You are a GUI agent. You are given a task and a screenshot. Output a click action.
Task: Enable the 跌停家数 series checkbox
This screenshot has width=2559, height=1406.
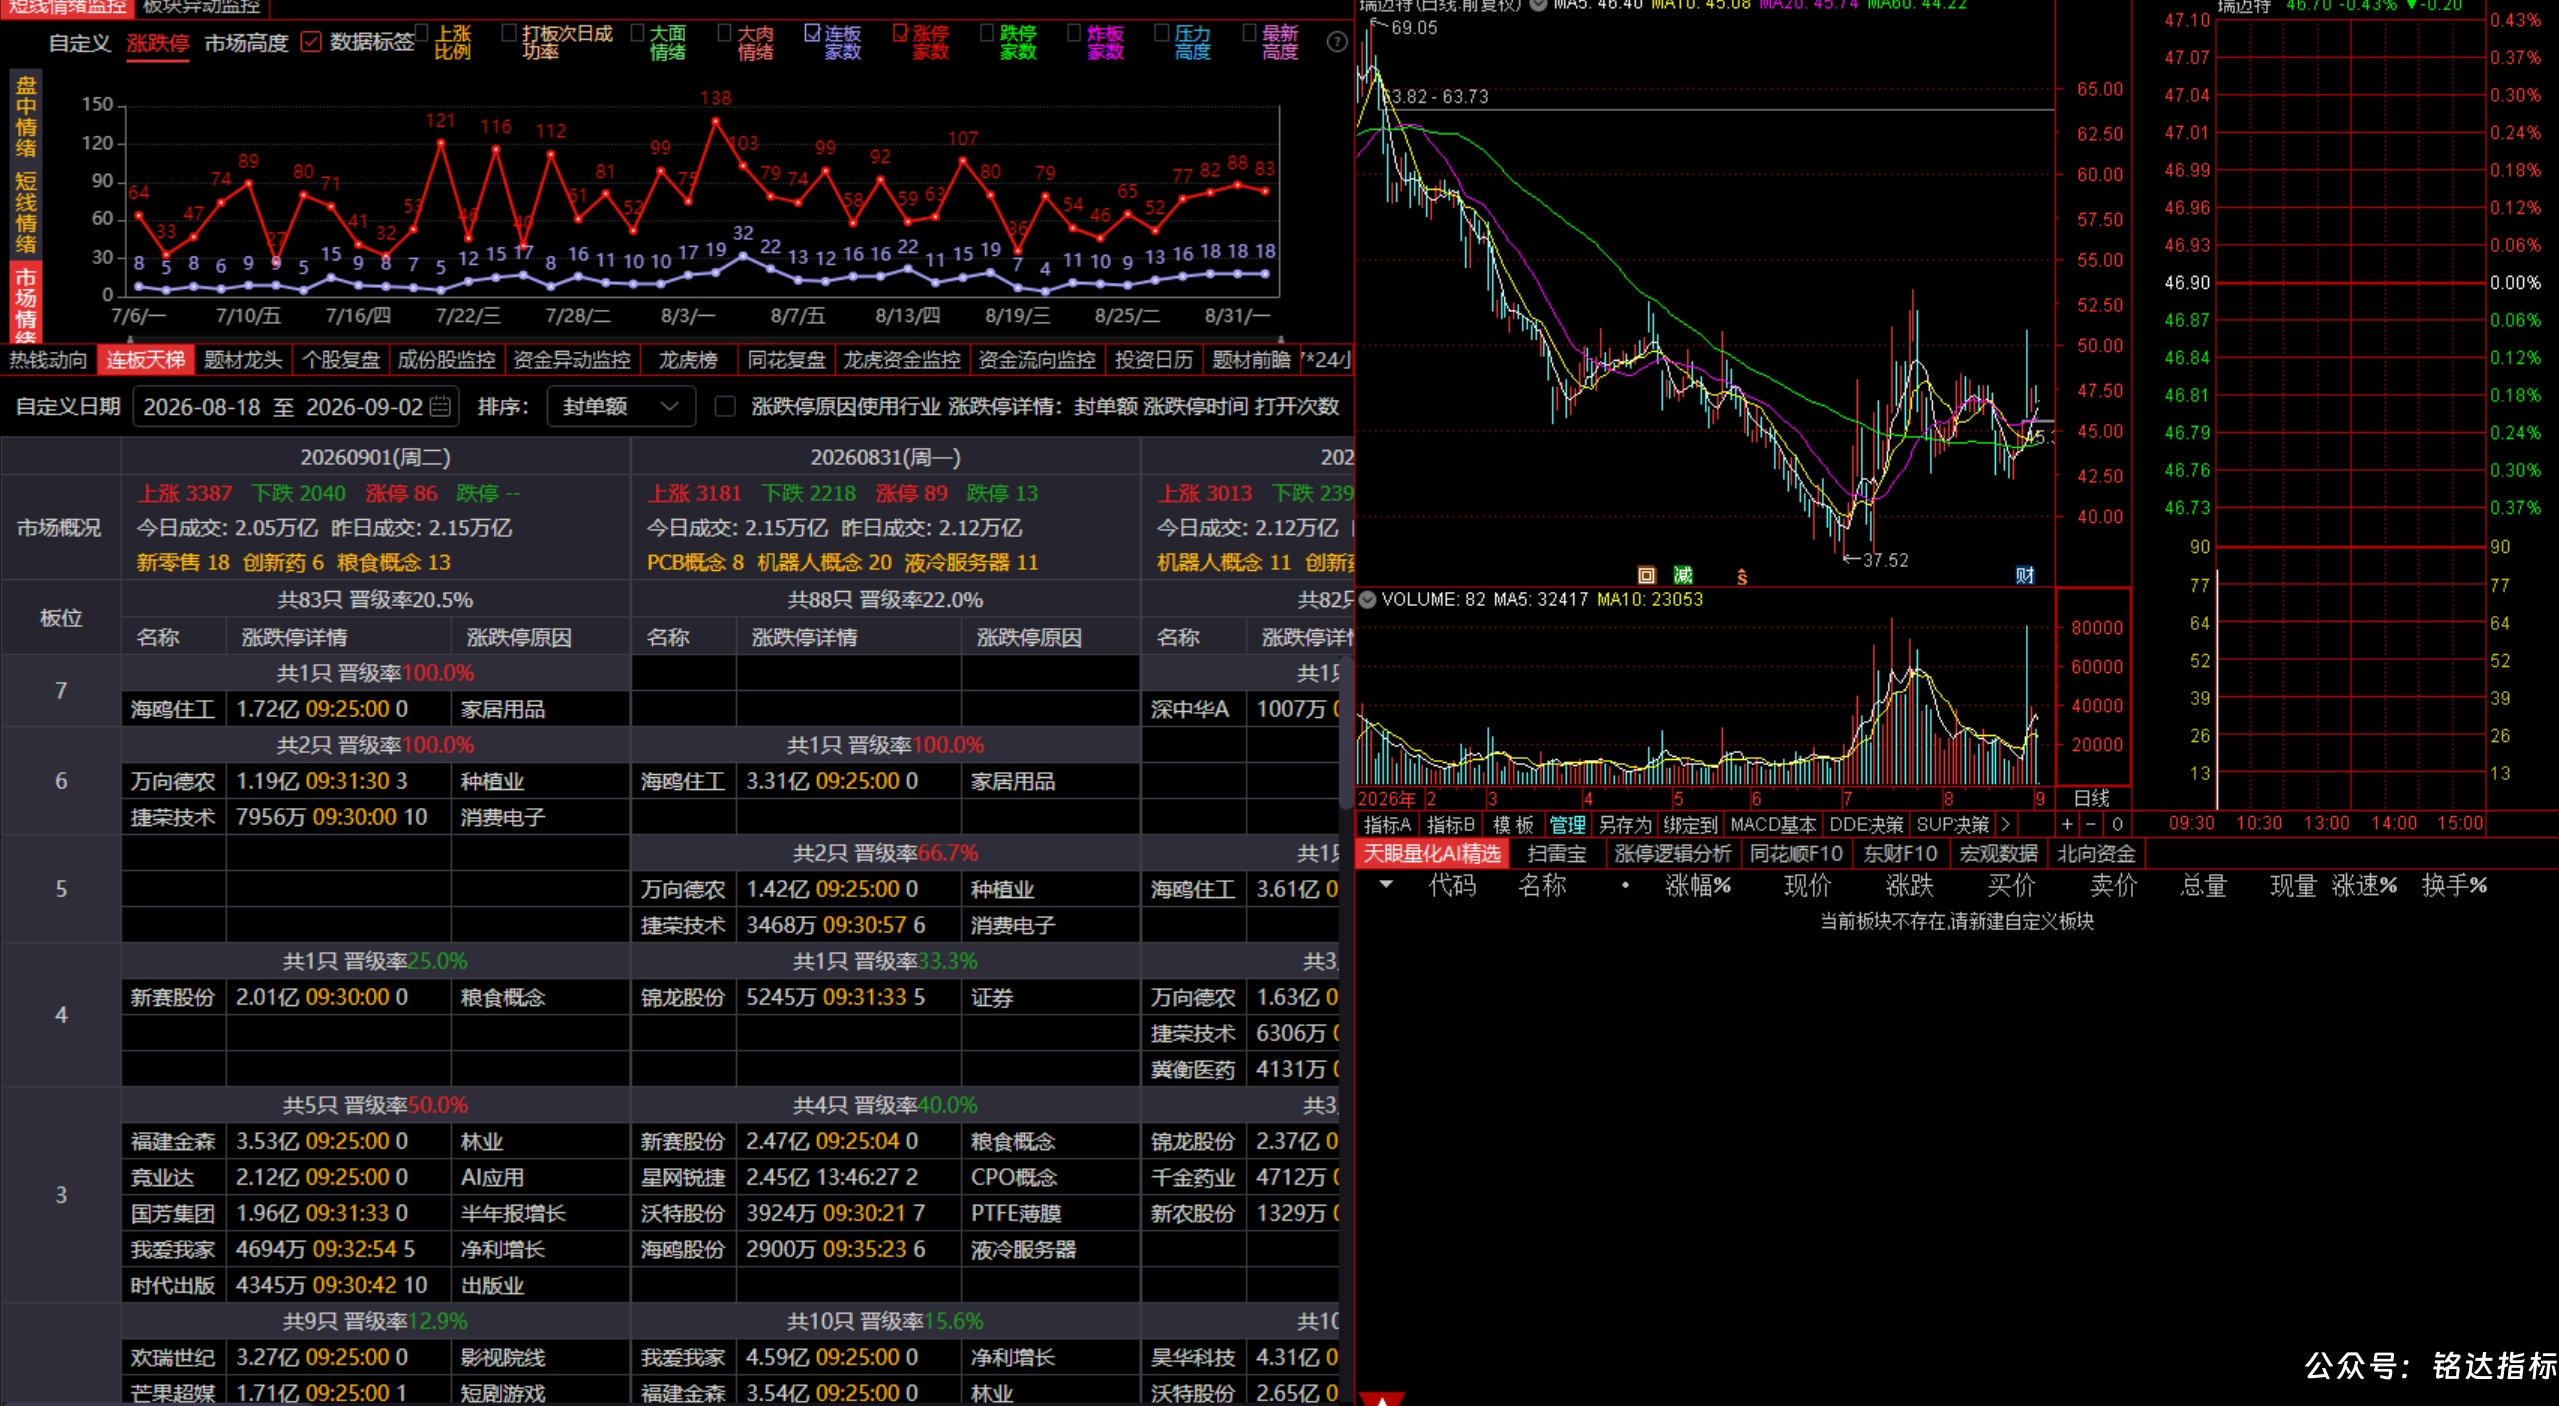tap(987, 33)
